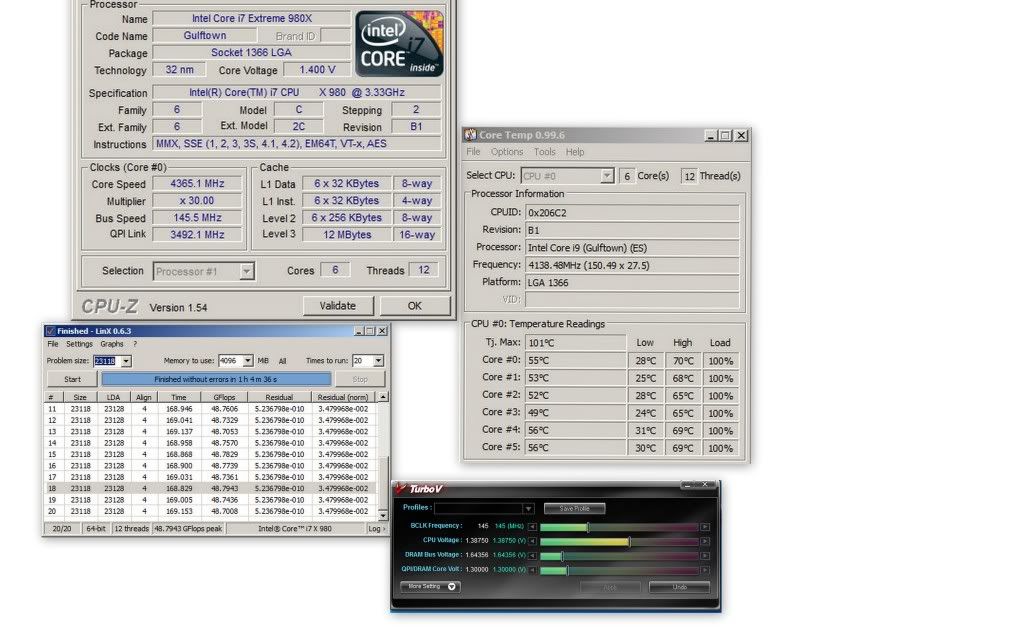Click the GFlops column header in LinX

click(224, 397)
